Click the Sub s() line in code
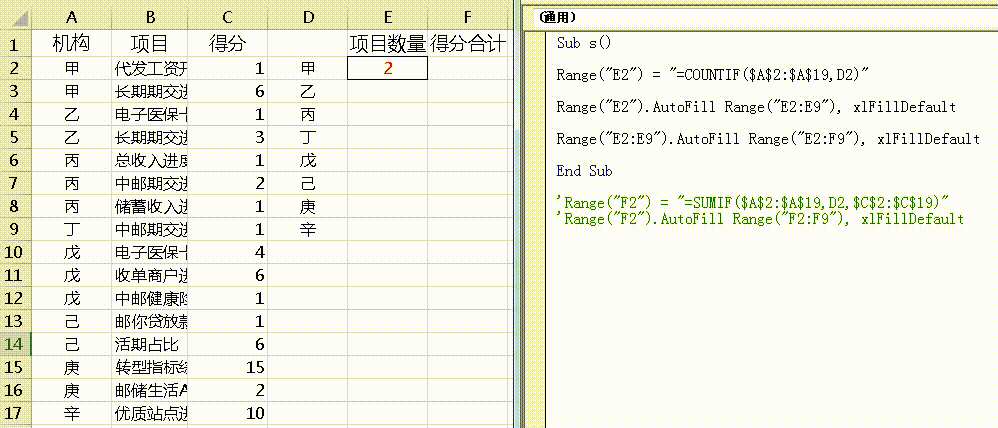 584,43
